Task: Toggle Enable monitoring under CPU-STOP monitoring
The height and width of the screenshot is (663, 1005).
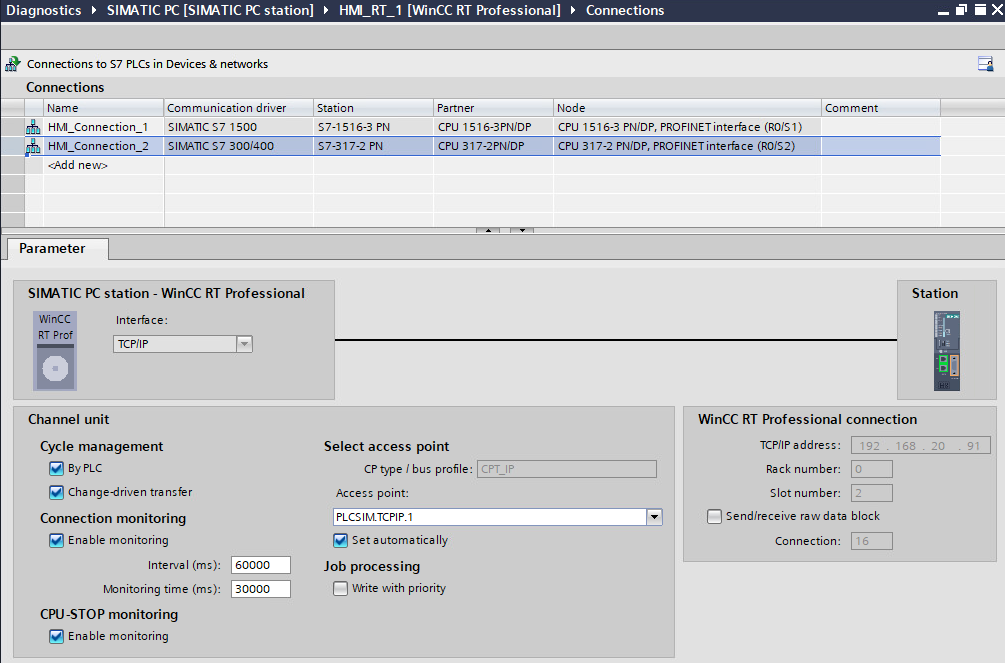Action: [x=56, y=636]
